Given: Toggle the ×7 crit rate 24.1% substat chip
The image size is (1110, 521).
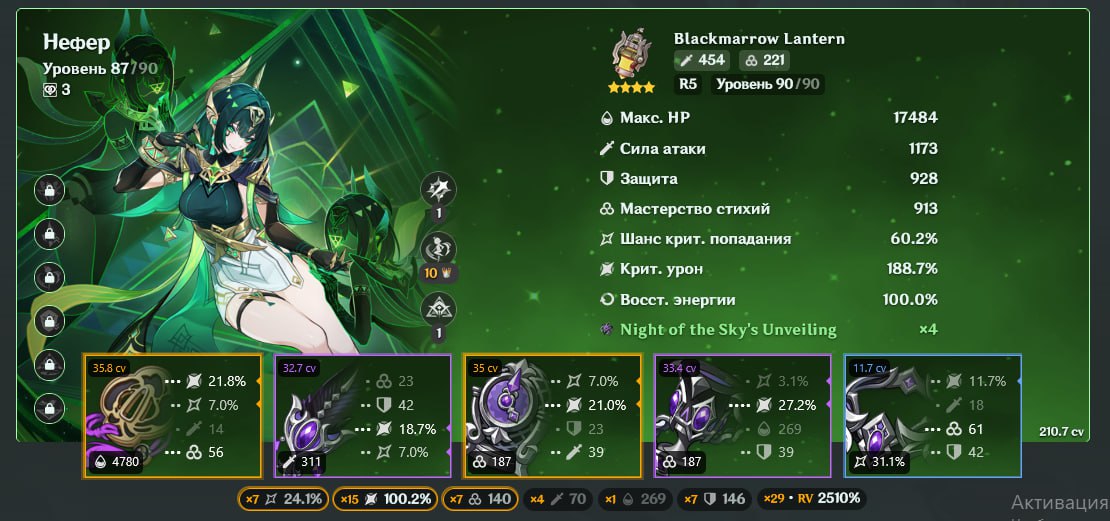Looking at the screenshot, I should 282,499.
